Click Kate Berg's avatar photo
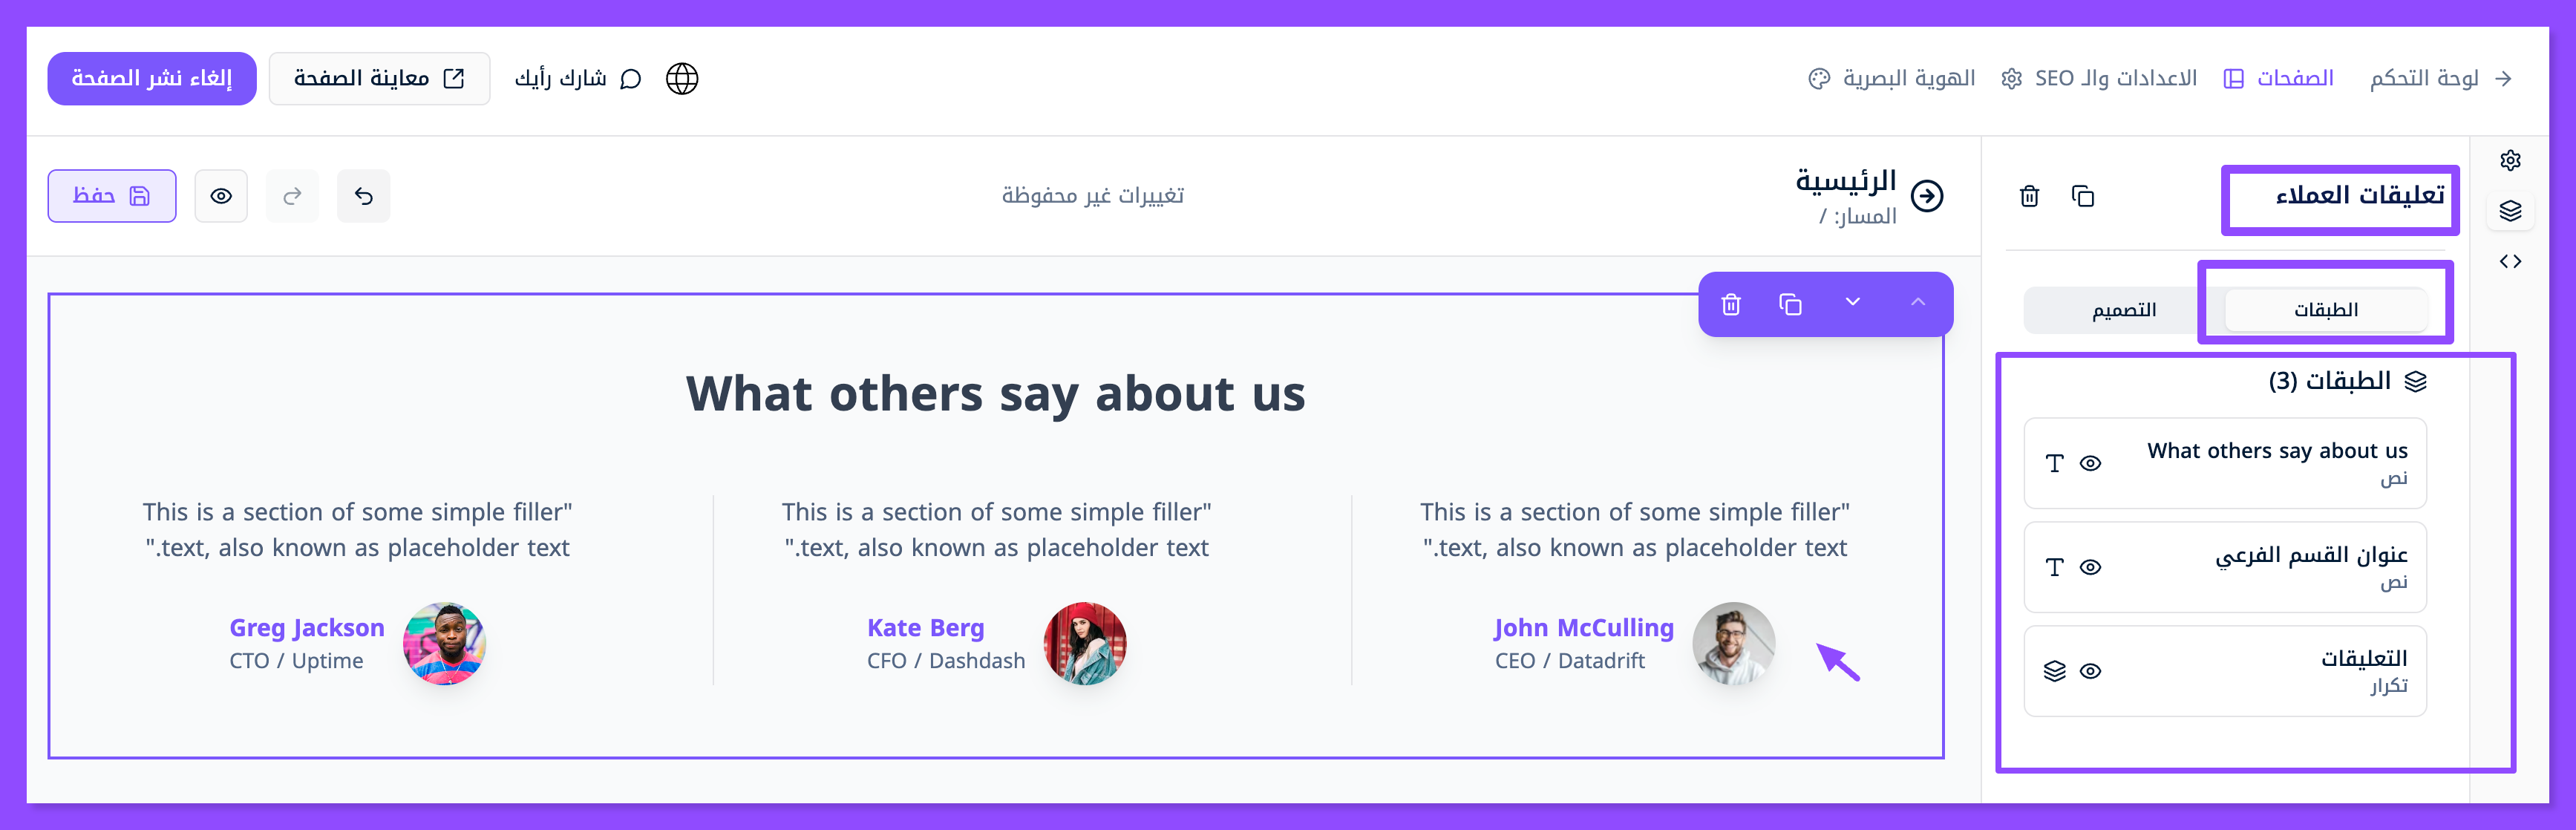This screenshot has height=830, width=2576. point(1085,644)
